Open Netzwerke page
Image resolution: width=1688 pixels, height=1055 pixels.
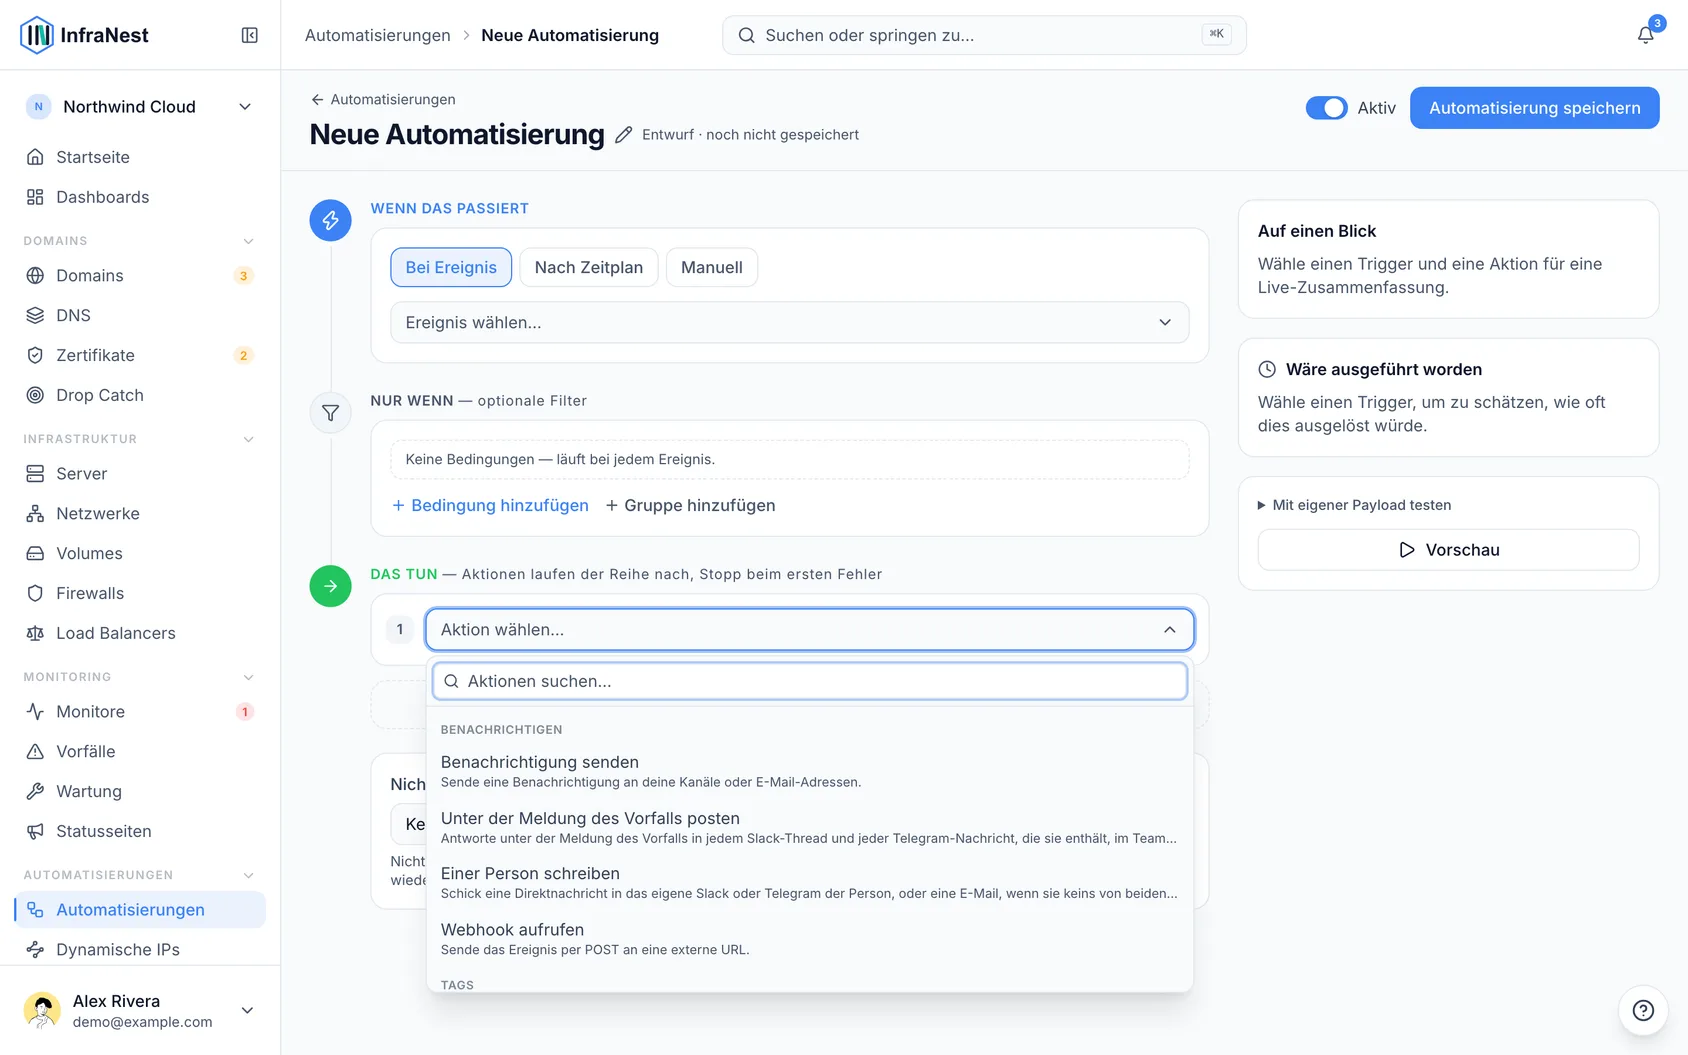point(140,513)
